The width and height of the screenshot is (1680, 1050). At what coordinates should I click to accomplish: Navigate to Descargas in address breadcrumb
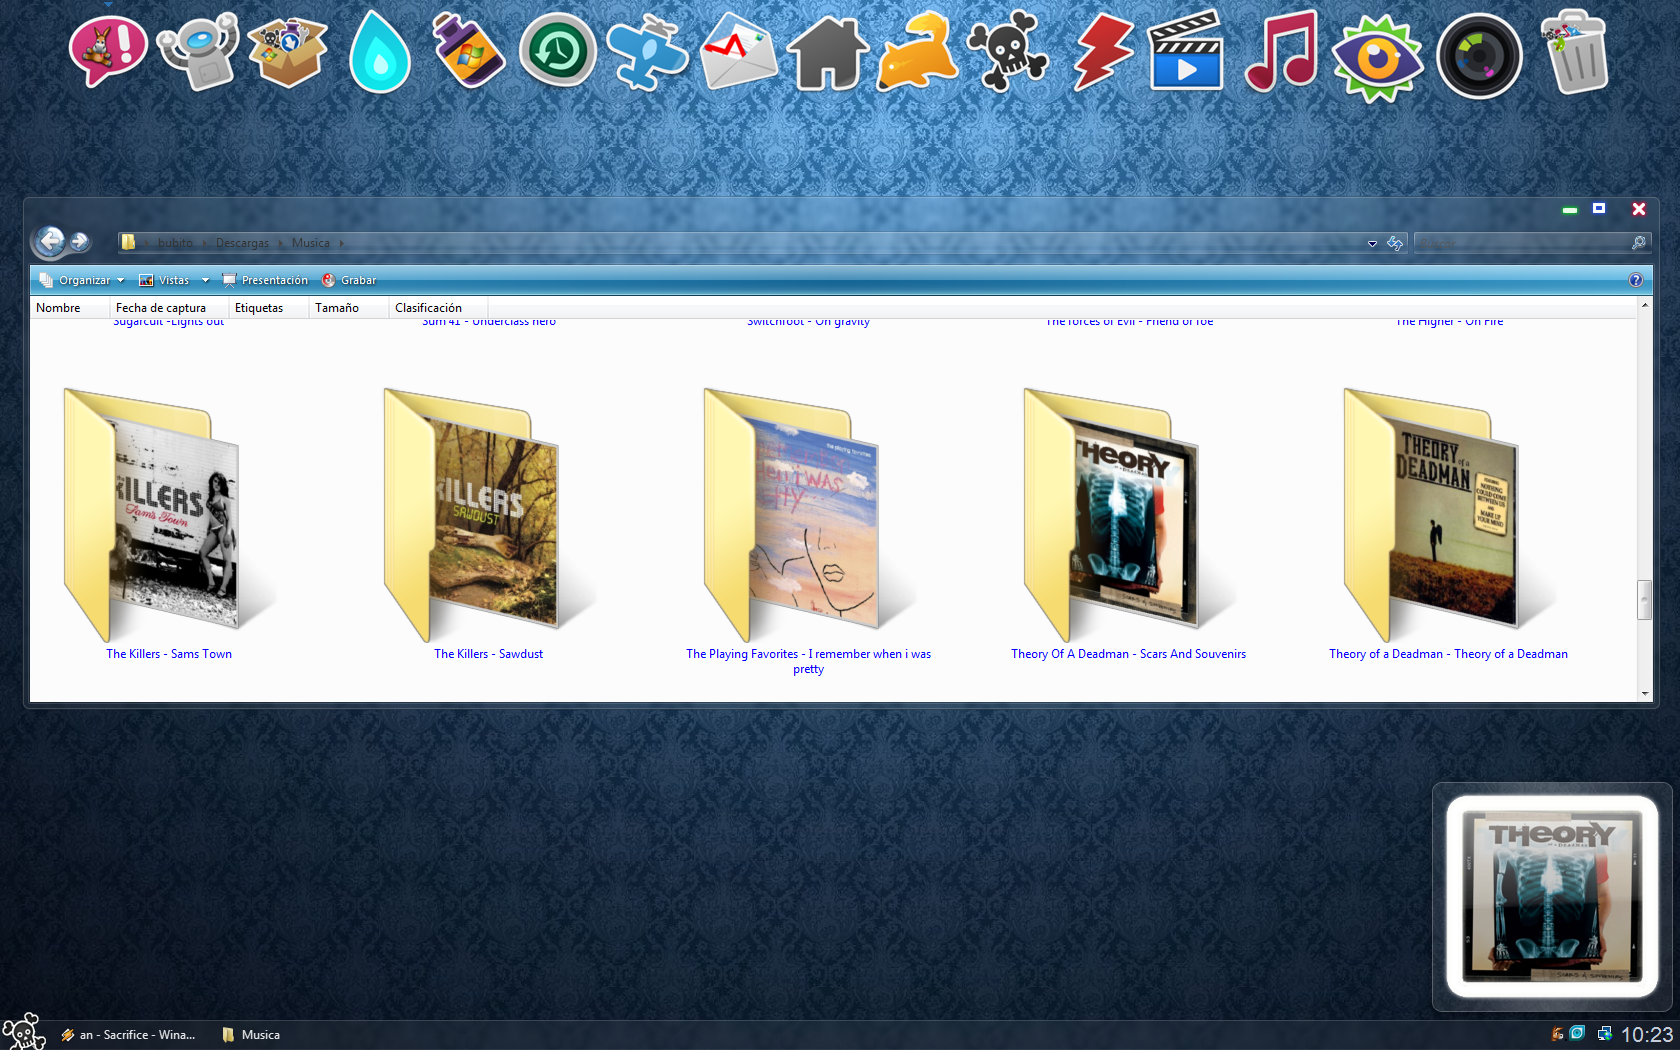coord(242,243)
